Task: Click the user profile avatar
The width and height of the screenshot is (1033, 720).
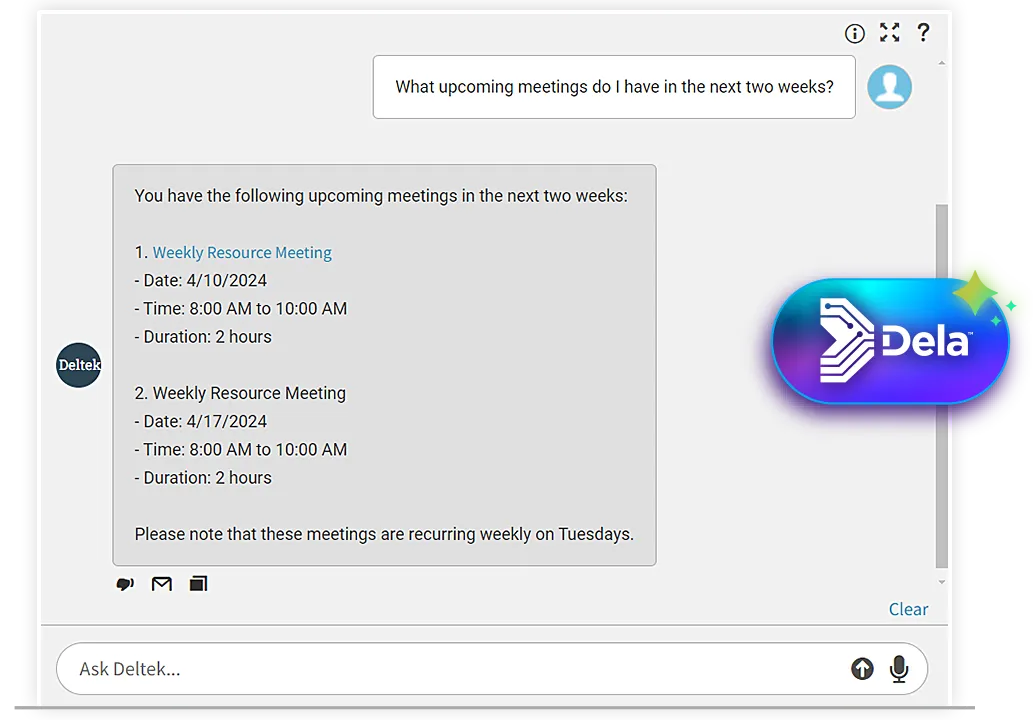Action: (889, 87)
